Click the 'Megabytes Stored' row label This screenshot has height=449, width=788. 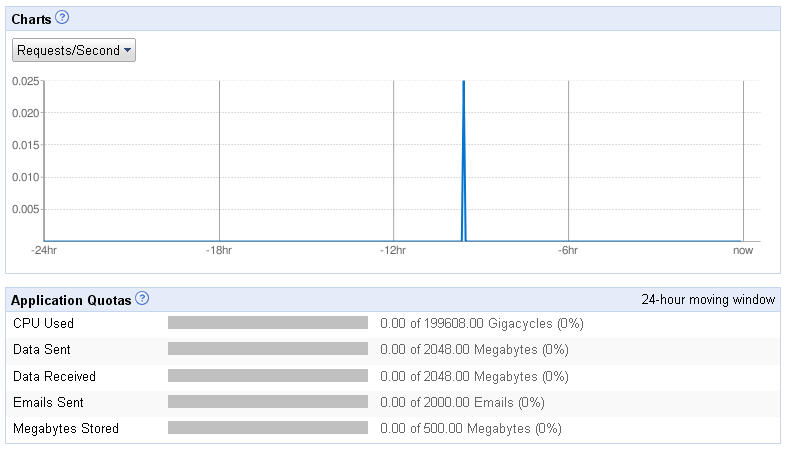click(66, 428)
